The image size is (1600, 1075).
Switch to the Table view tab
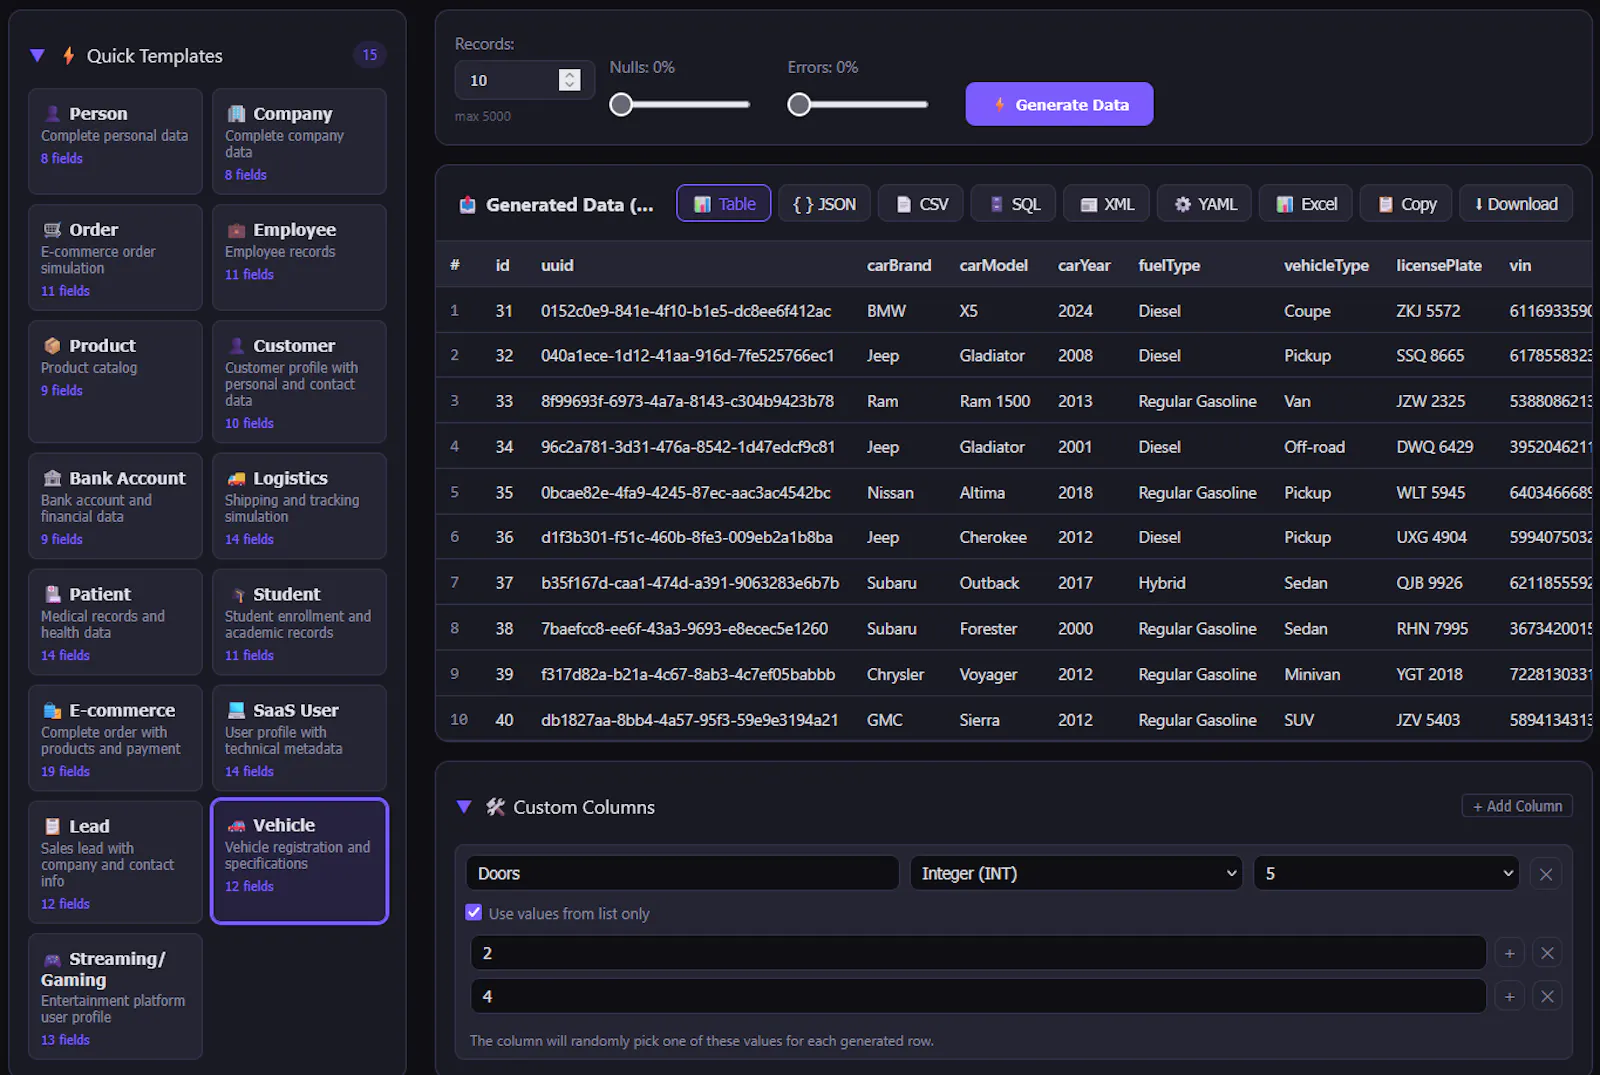[724, 204]
